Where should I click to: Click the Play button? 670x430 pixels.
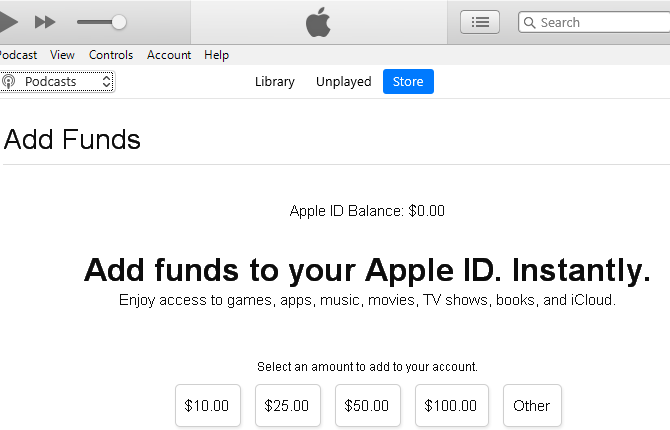click(x=8, y=22)
